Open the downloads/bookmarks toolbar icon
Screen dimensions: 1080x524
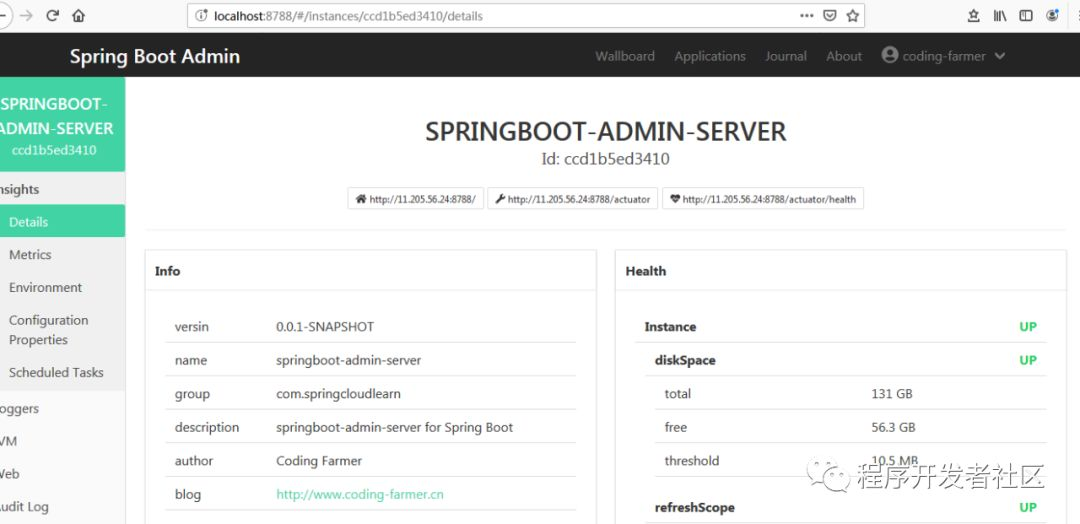click(973, 16)
